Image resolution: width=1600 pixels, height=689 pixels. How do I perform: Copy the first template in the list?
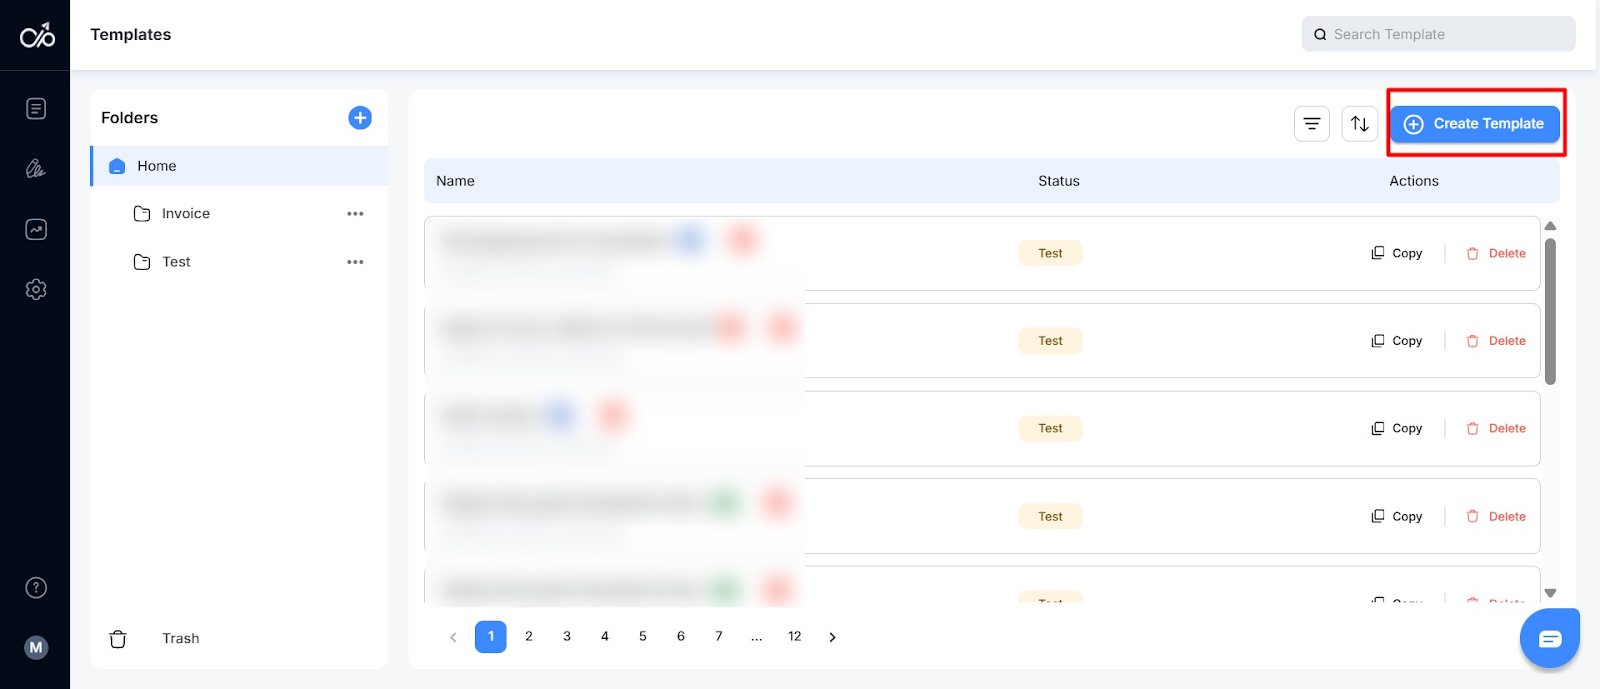(x=1396, y=253)
